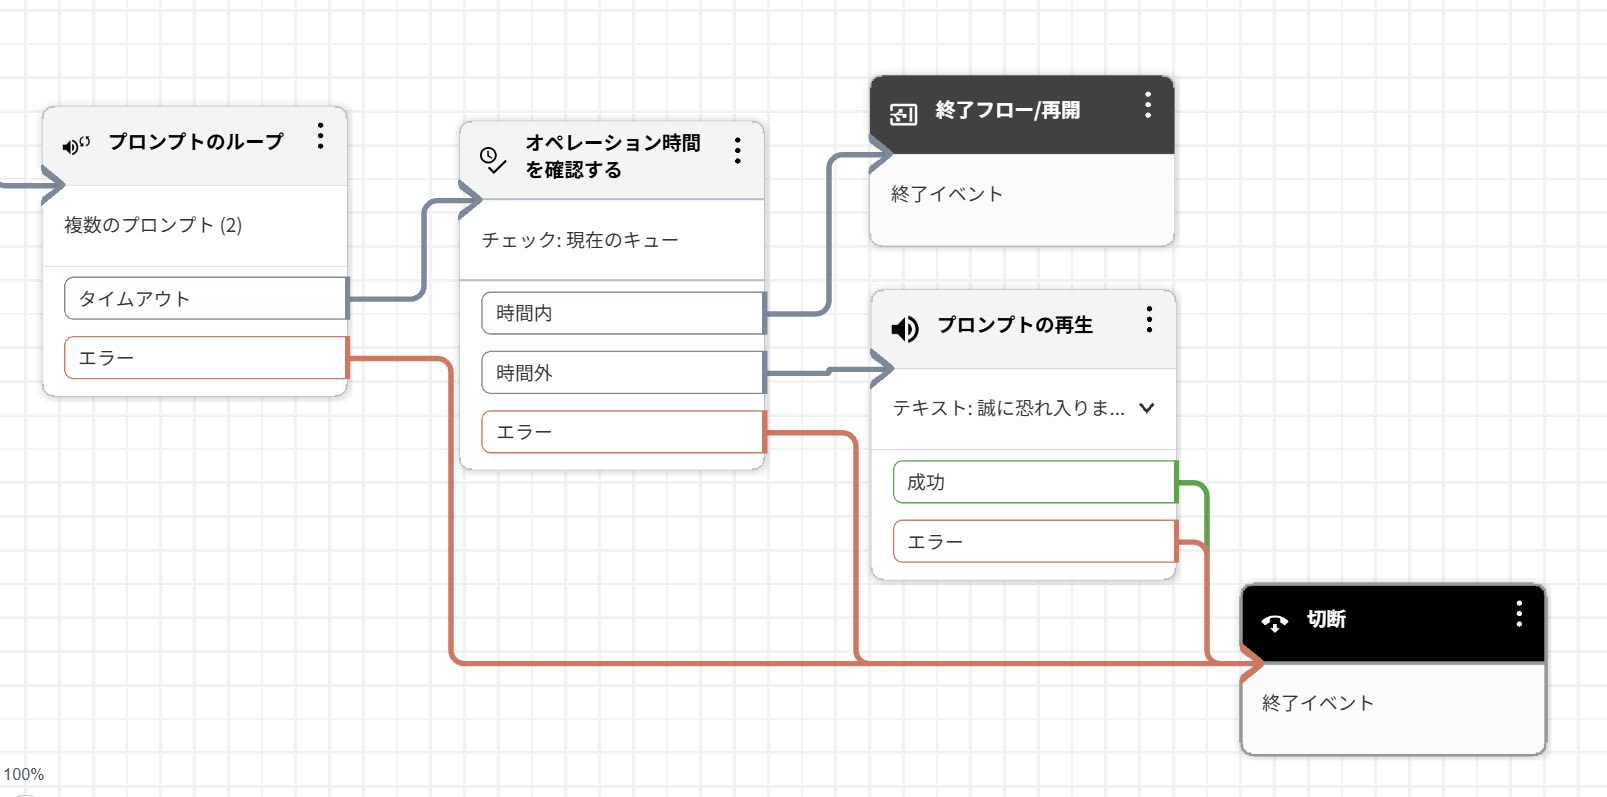Click the プロンプトのループ block title

(196, 142)
